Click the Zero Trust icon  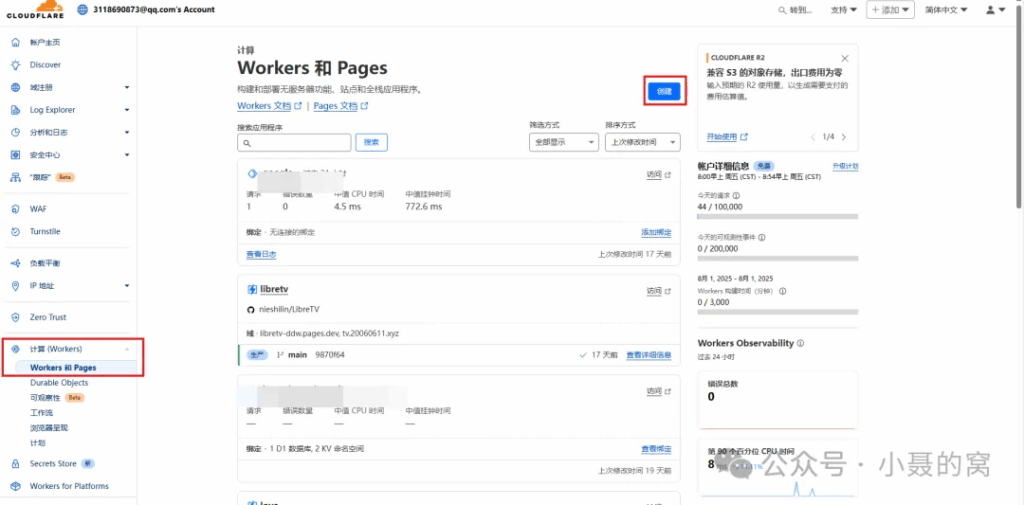click(x=16, y=317)
